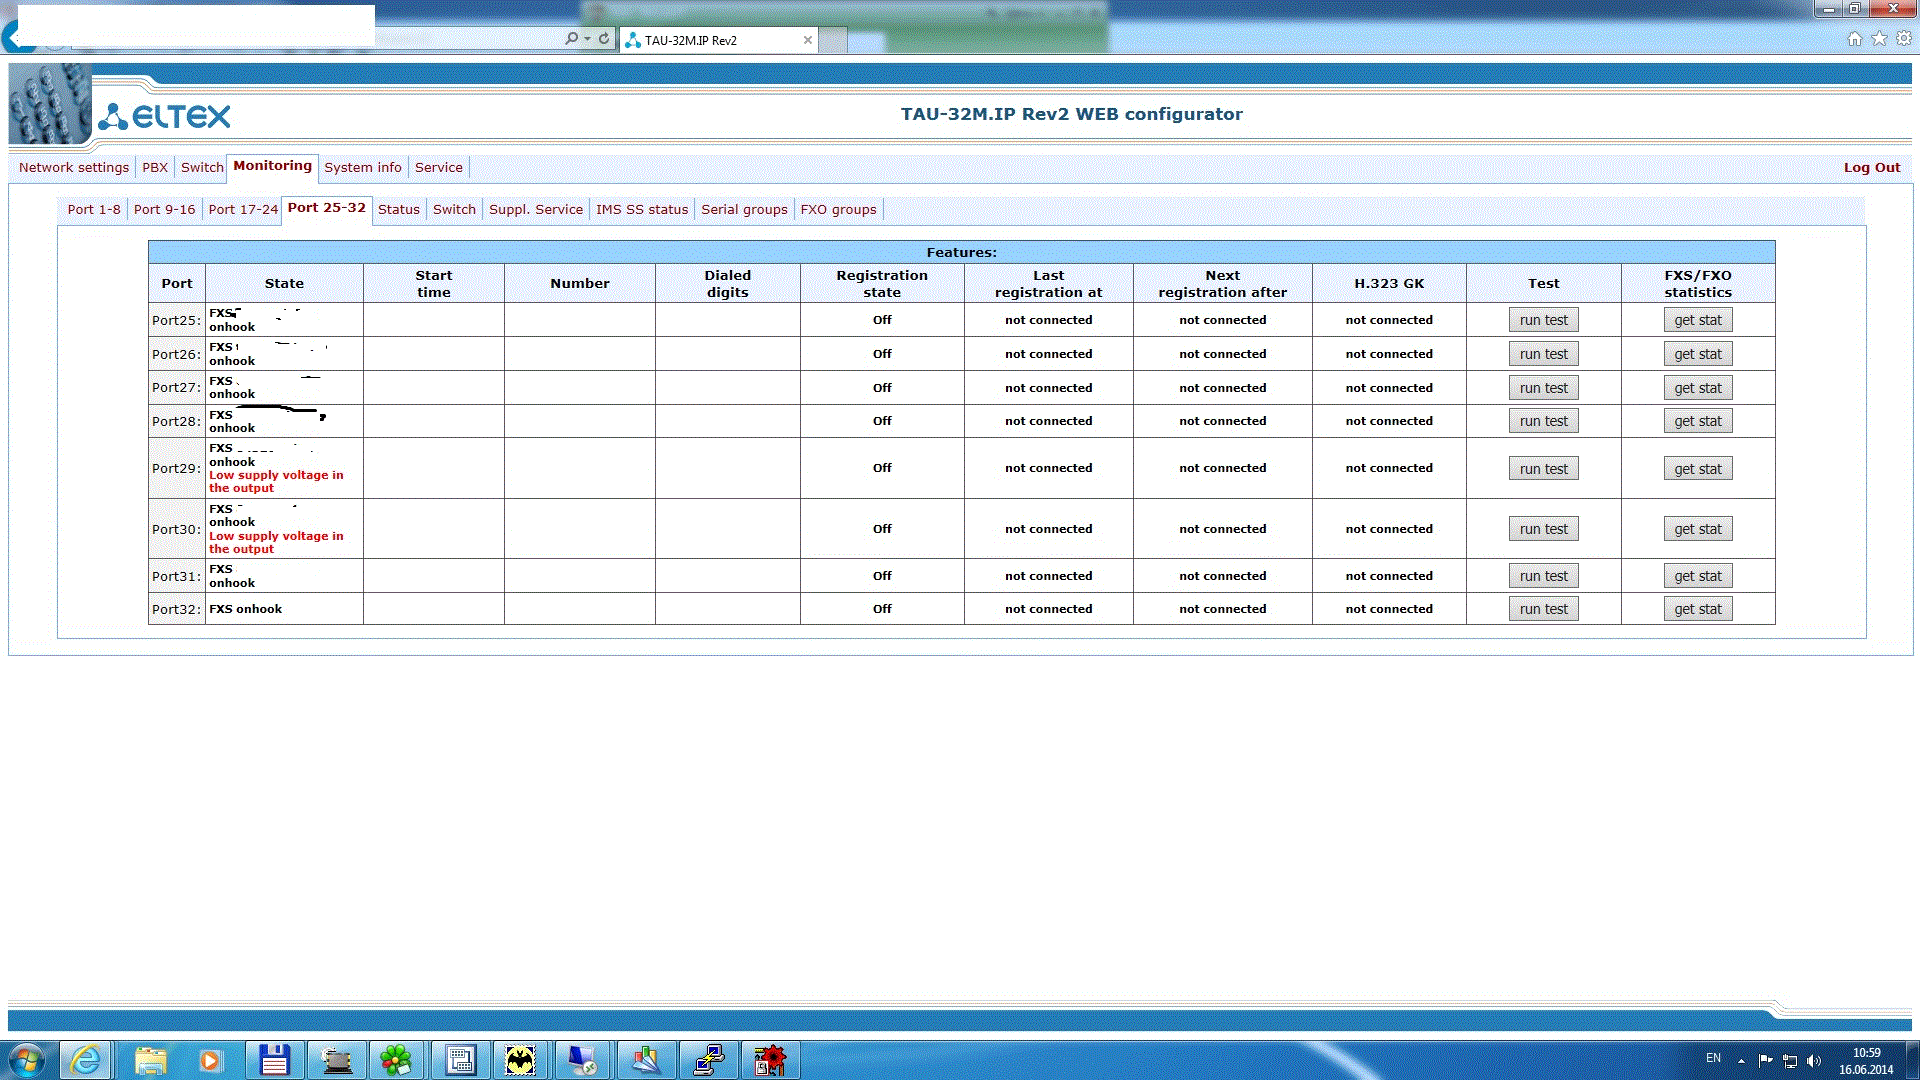1920x1080 pixels.
Task: Open the Status monitoring tab
Action: 399,209
